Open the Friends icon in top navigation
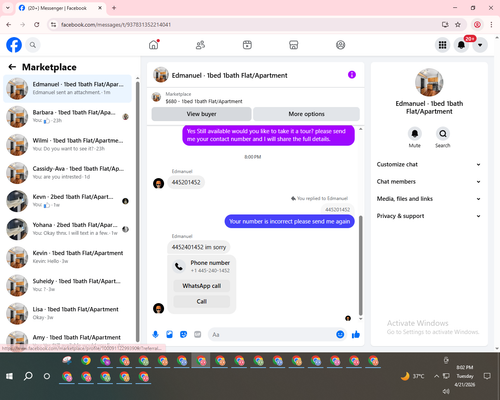 [x=200, y=45]
